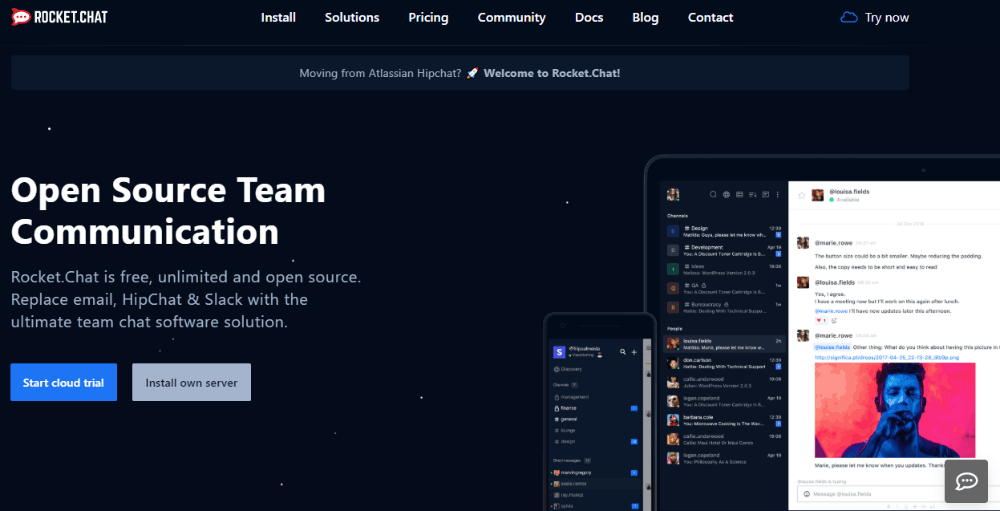Click the globe directory icon in laptop sidebar
The width and height of the screenshot is (1000, 511).
click(x=726, y=195)
